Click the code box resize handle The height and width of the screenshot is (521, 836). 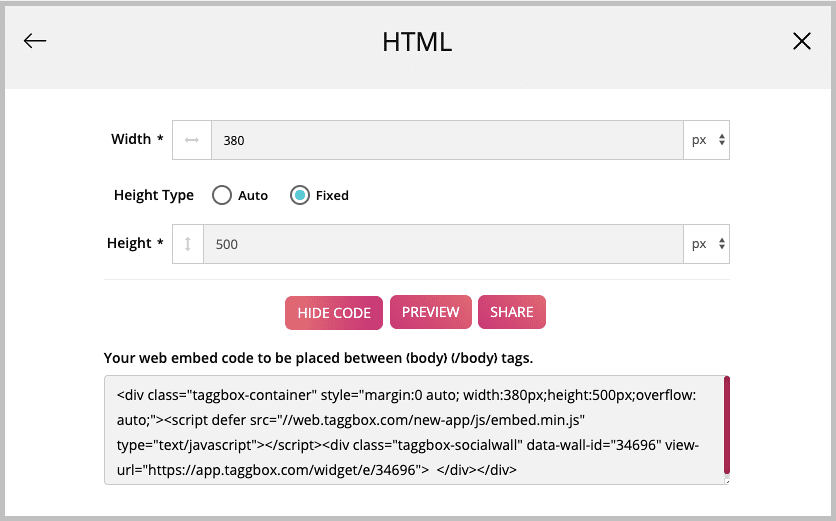click(x=727, y=482)
